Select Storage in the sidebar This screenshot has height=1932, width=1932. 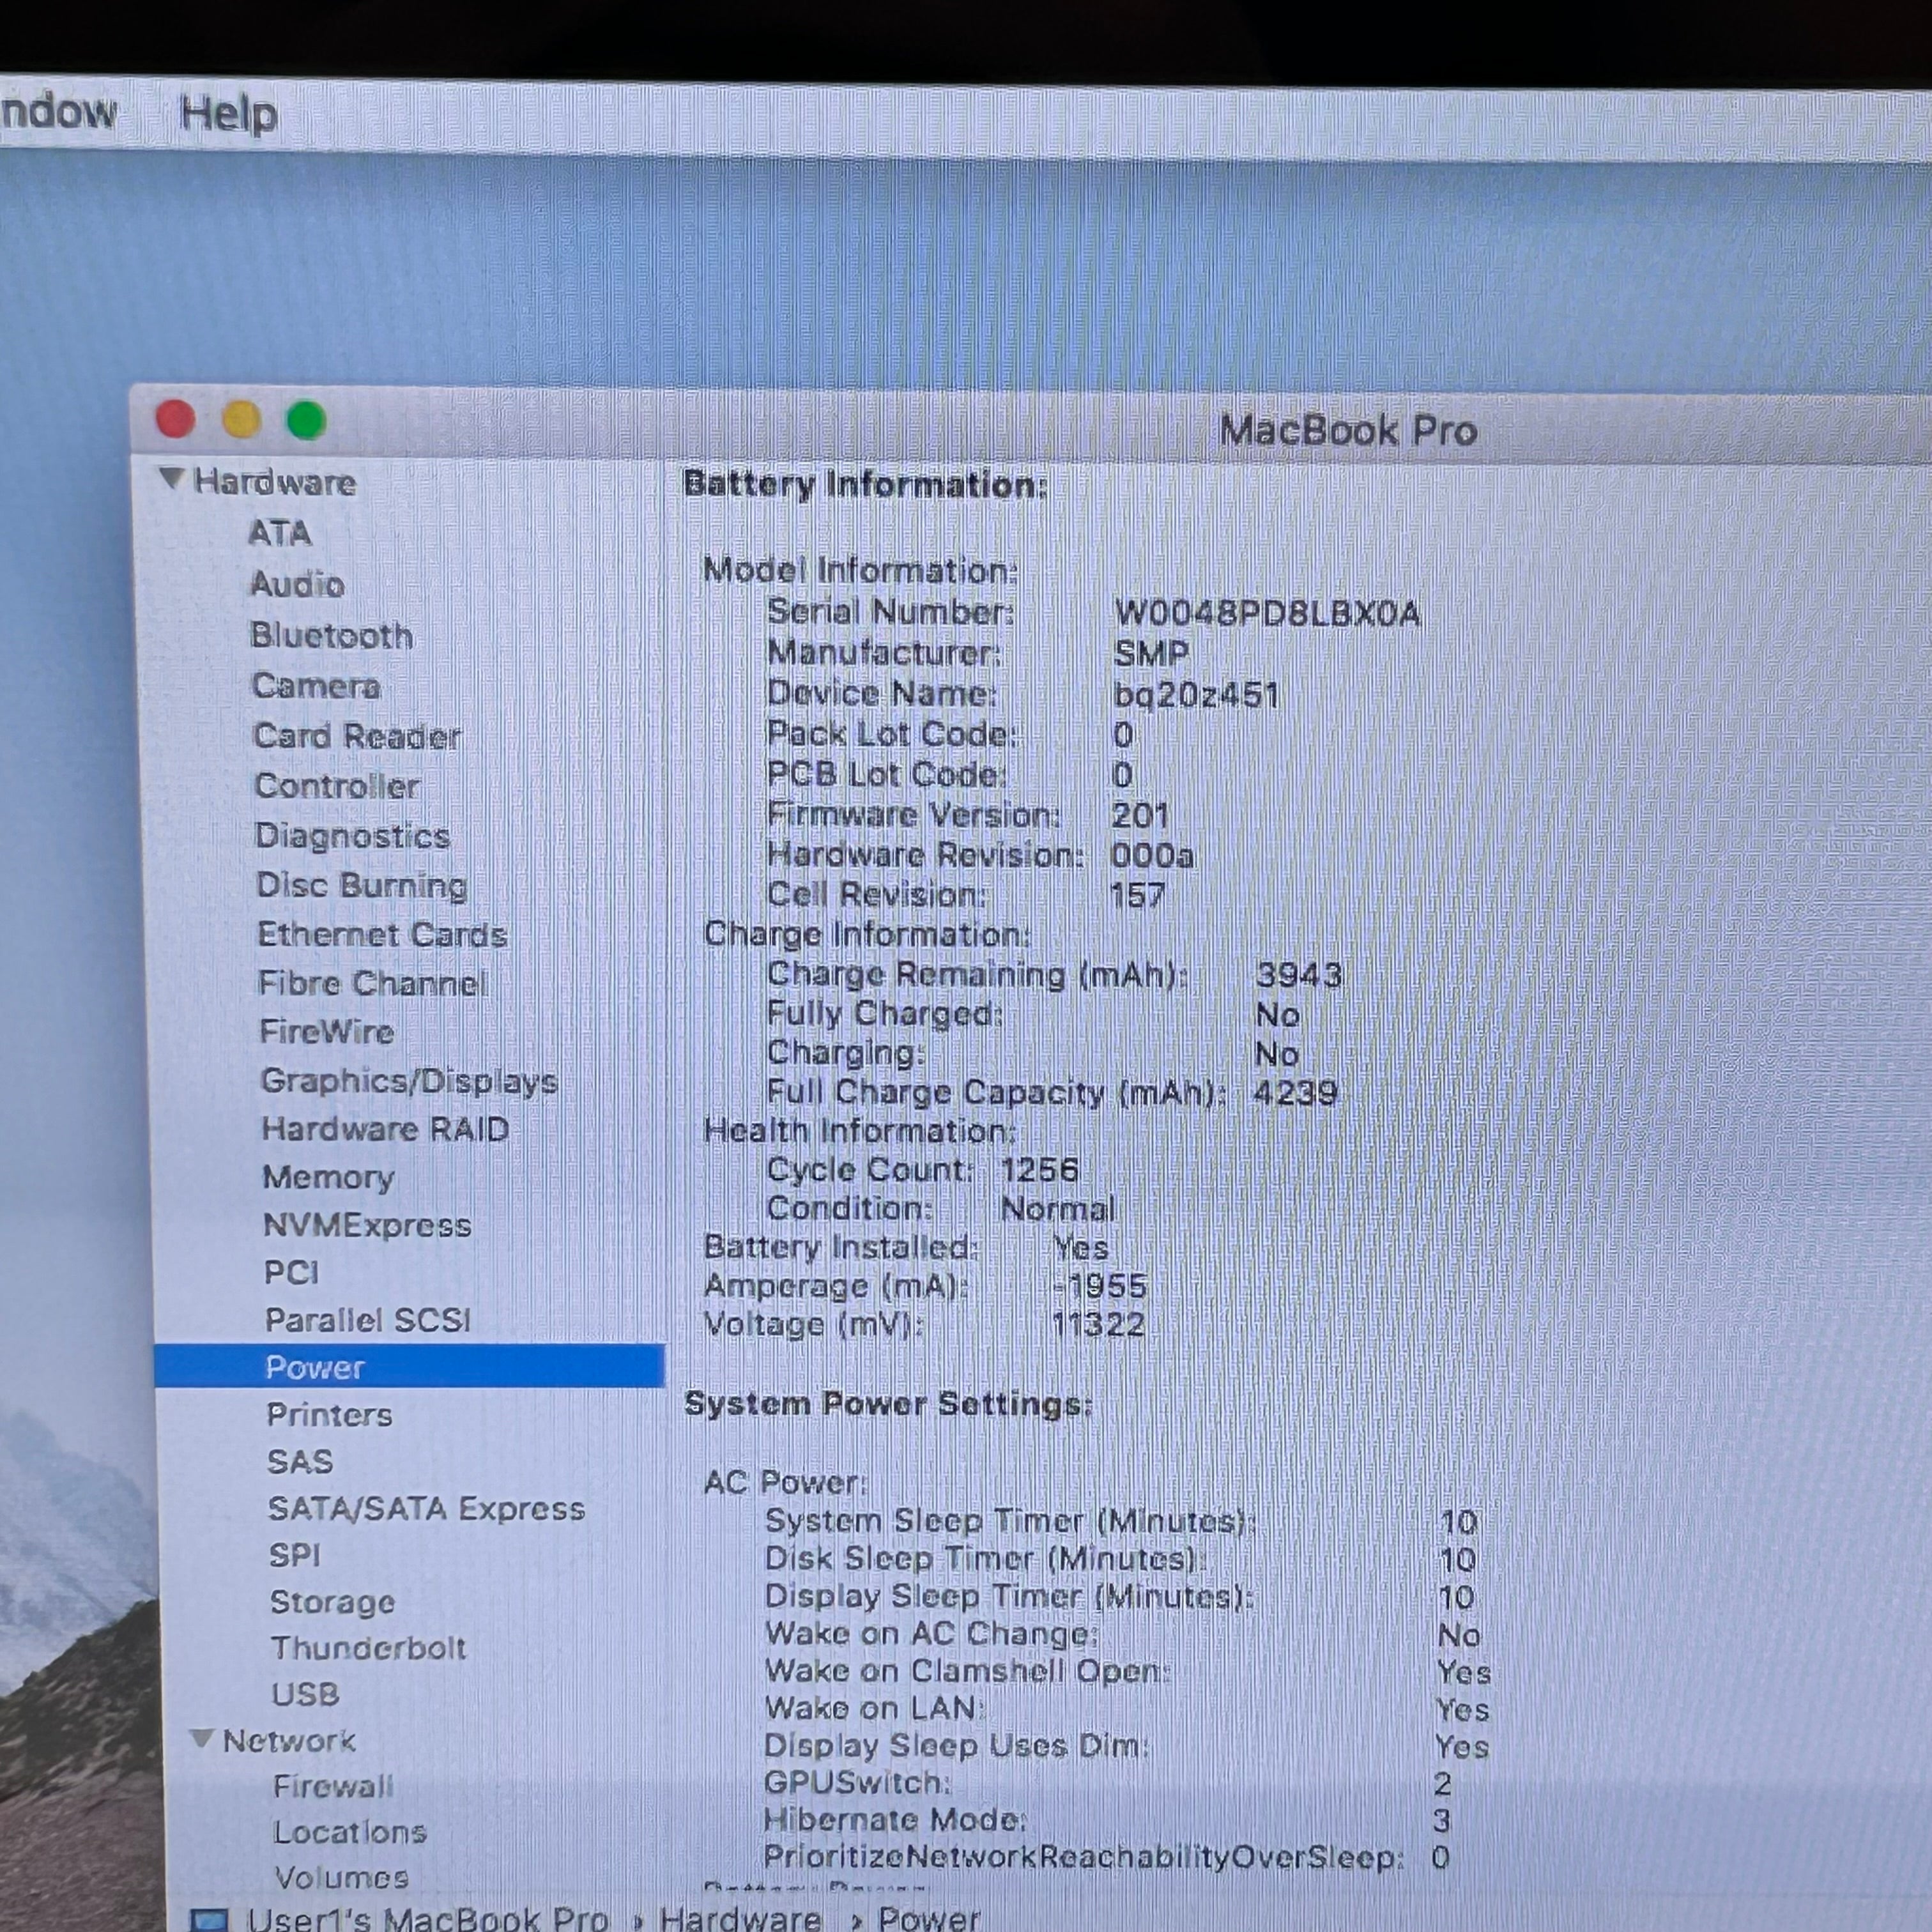[x=332, y=1602]
